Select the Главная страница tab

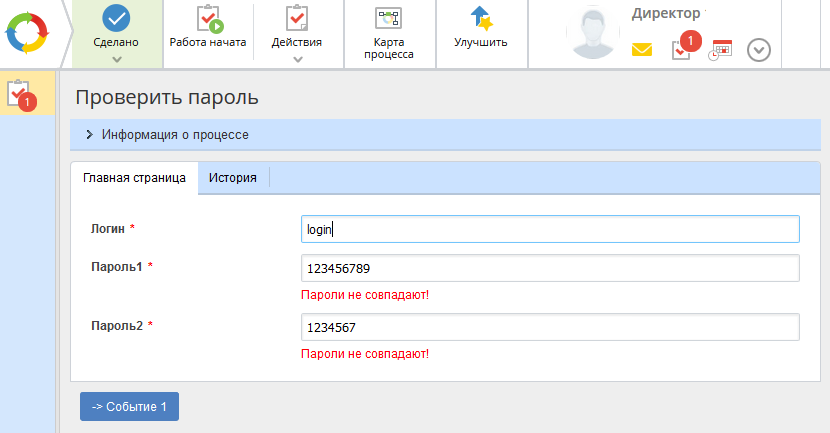134,178
